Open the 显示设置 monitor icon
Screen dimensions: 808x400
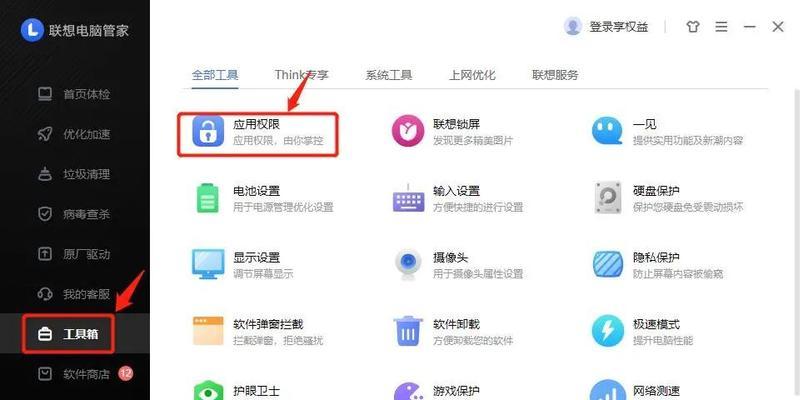(x=208, y=264)
